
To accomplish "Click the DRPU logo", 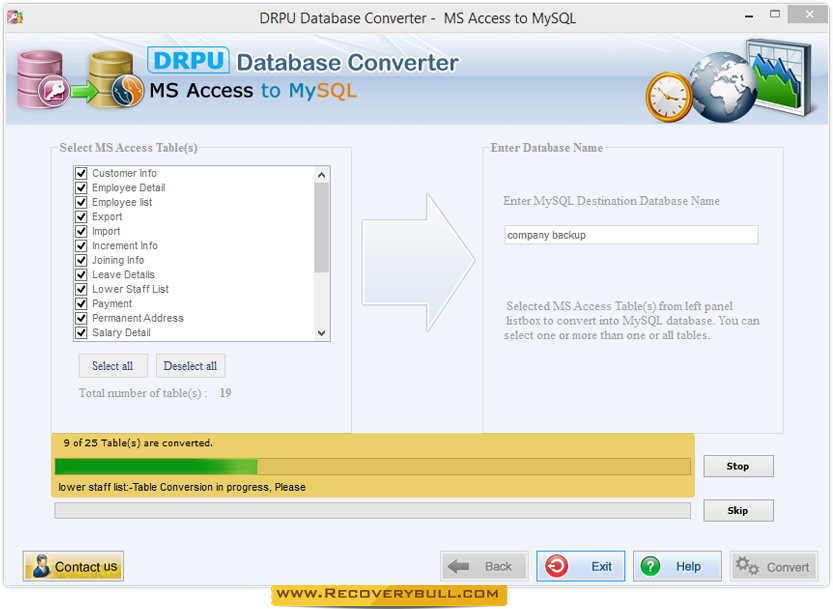I will pyautogui.click(x=188, y=60).
